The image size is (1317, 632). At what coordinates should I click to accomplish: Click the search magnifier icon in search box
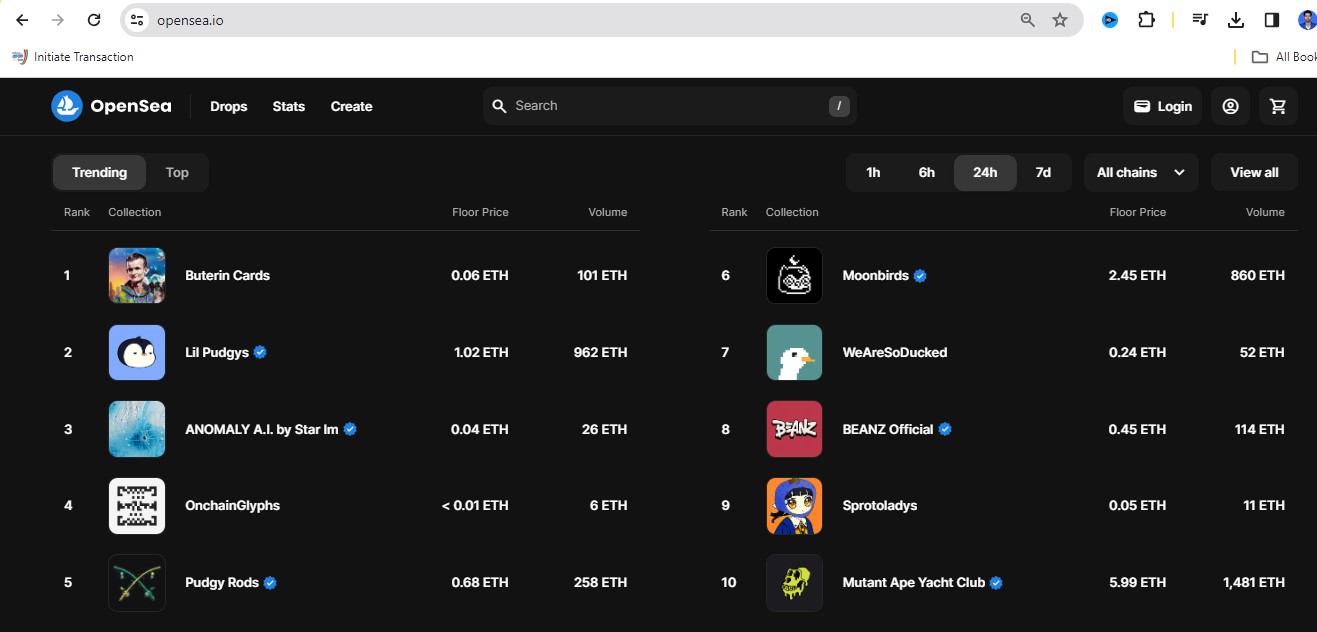click(500, 106)
